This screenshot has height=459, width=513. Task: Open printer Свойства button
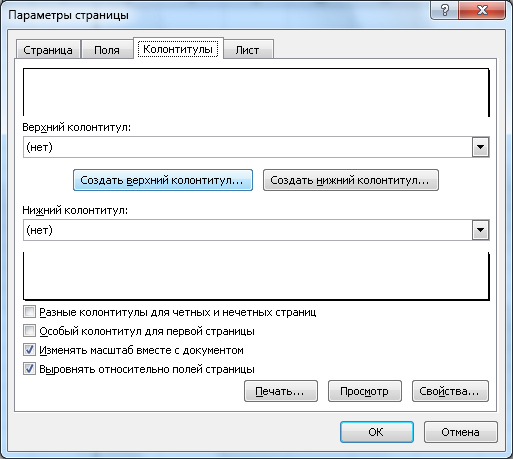(450, 391)
